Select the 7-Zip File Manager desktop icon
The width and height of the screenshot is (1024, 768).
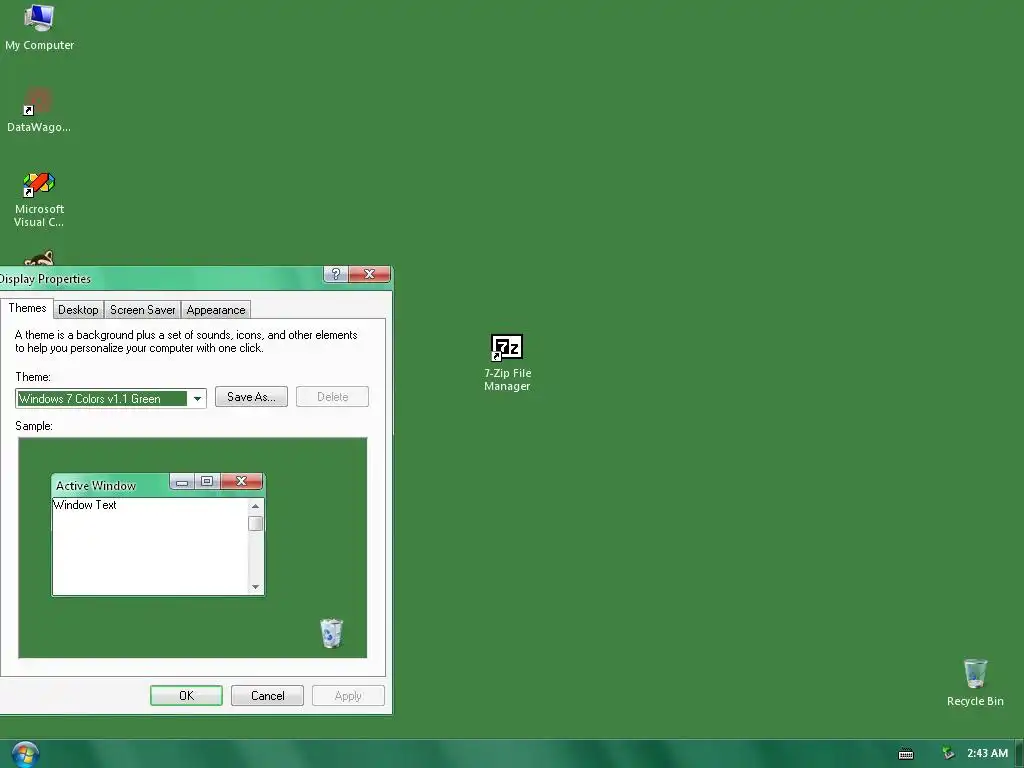(x=507, y=362)
